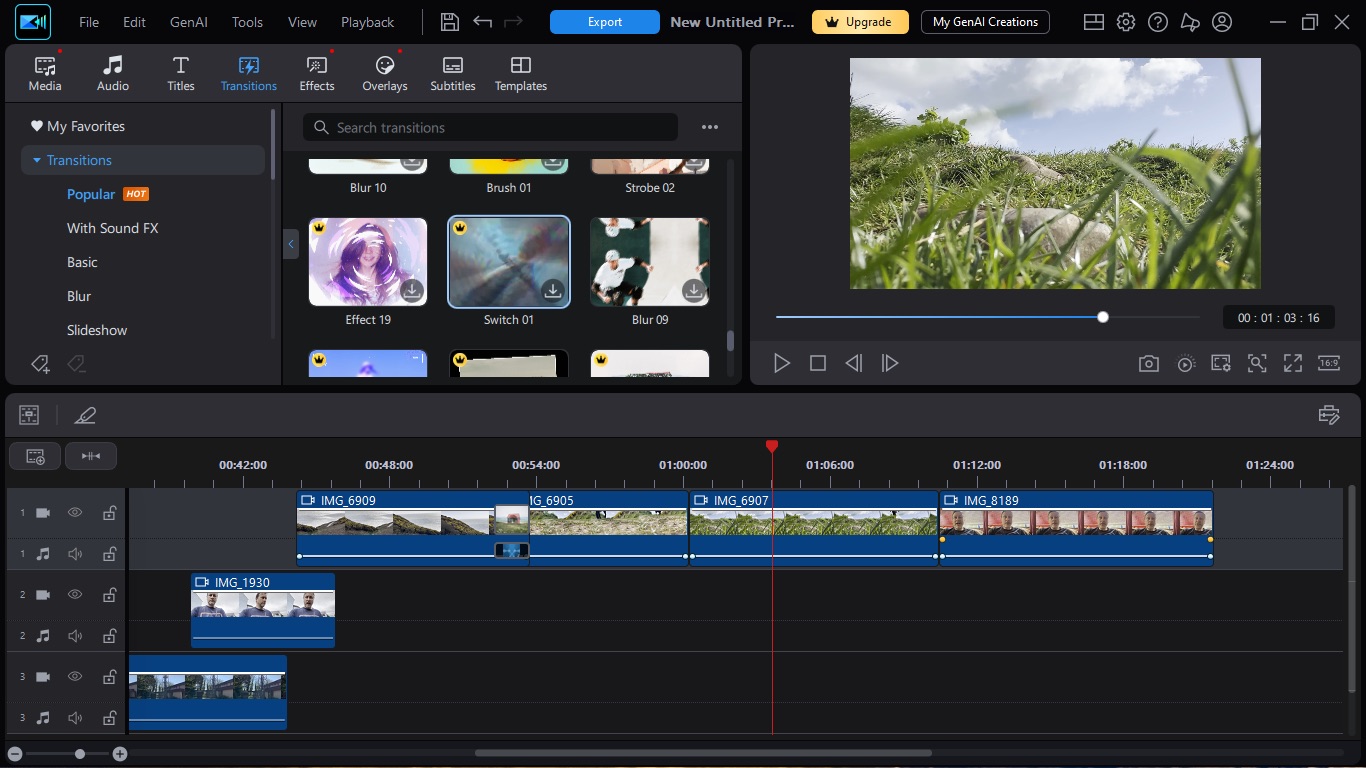Open My GenAI Creations
The width and height of the screenshot is (1366, 768).
pos(985,22)
